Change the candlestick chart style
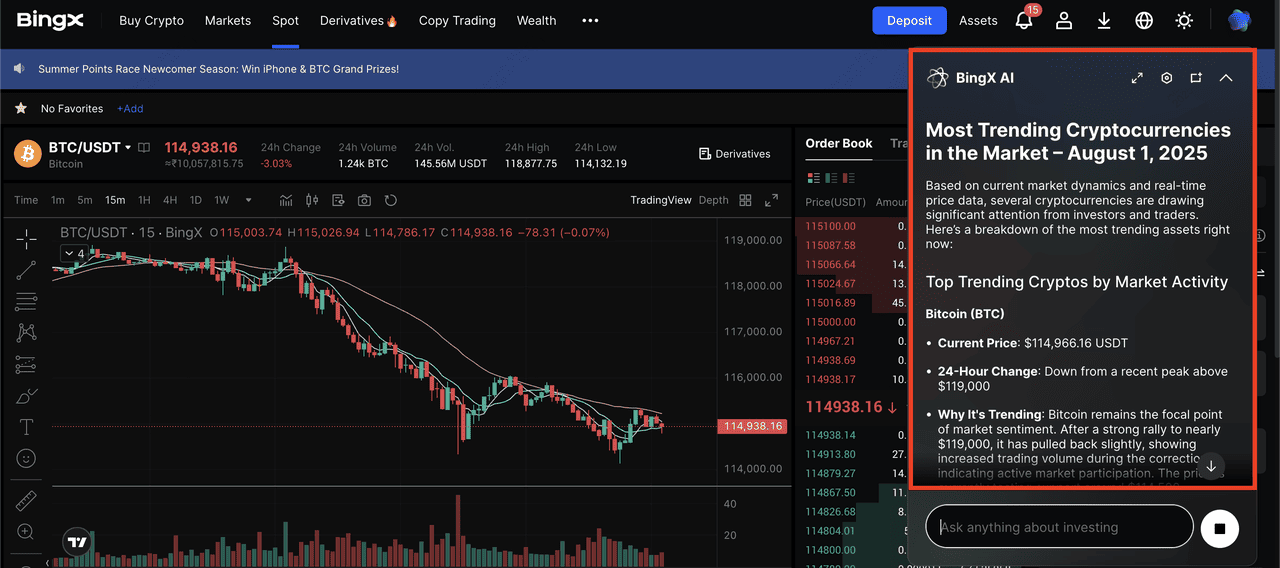This screenshot has width=1280, height=568. (x=312, y=200)
